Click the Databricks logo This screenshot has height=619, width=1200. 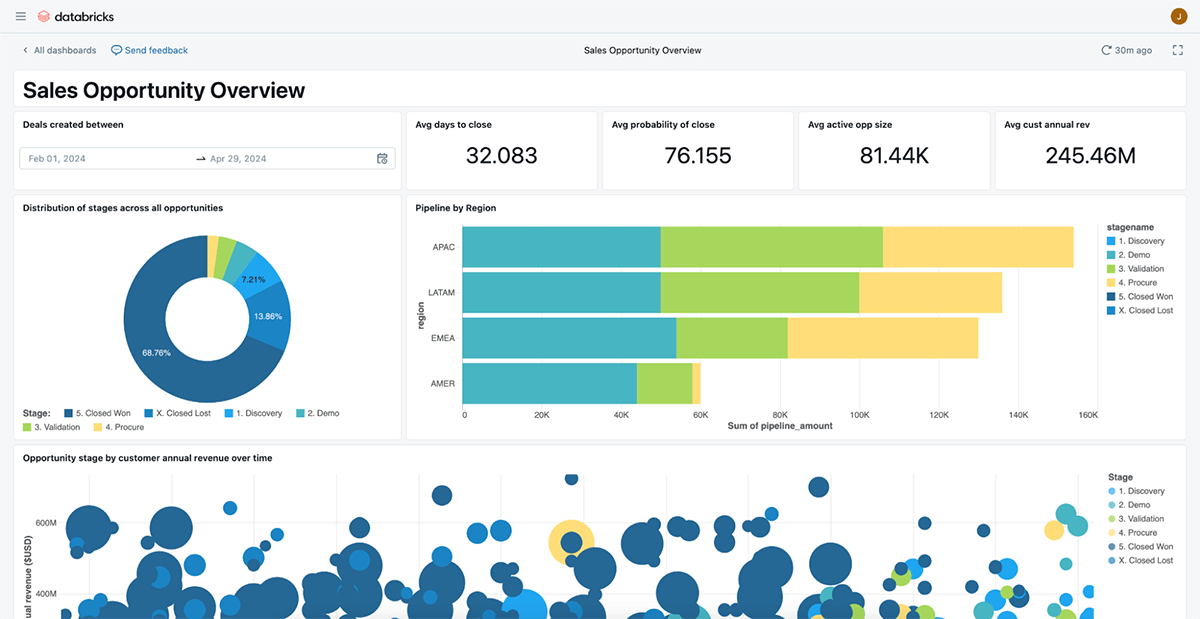[x=44, y=16]
